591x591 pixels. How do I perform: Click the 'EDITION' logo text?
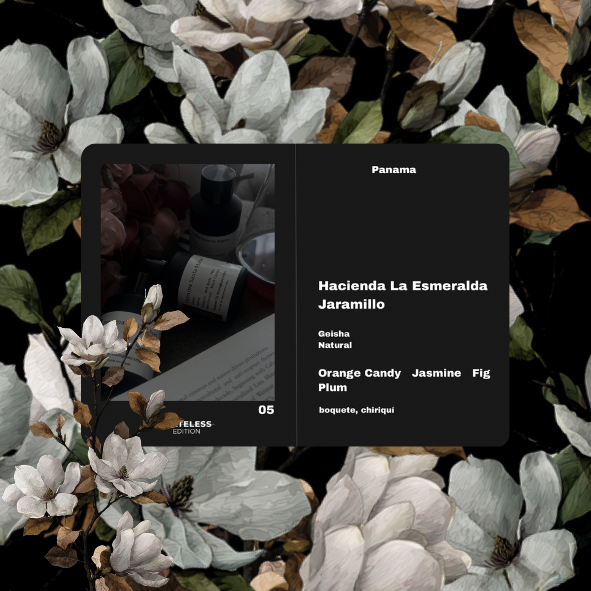[187, 432]
